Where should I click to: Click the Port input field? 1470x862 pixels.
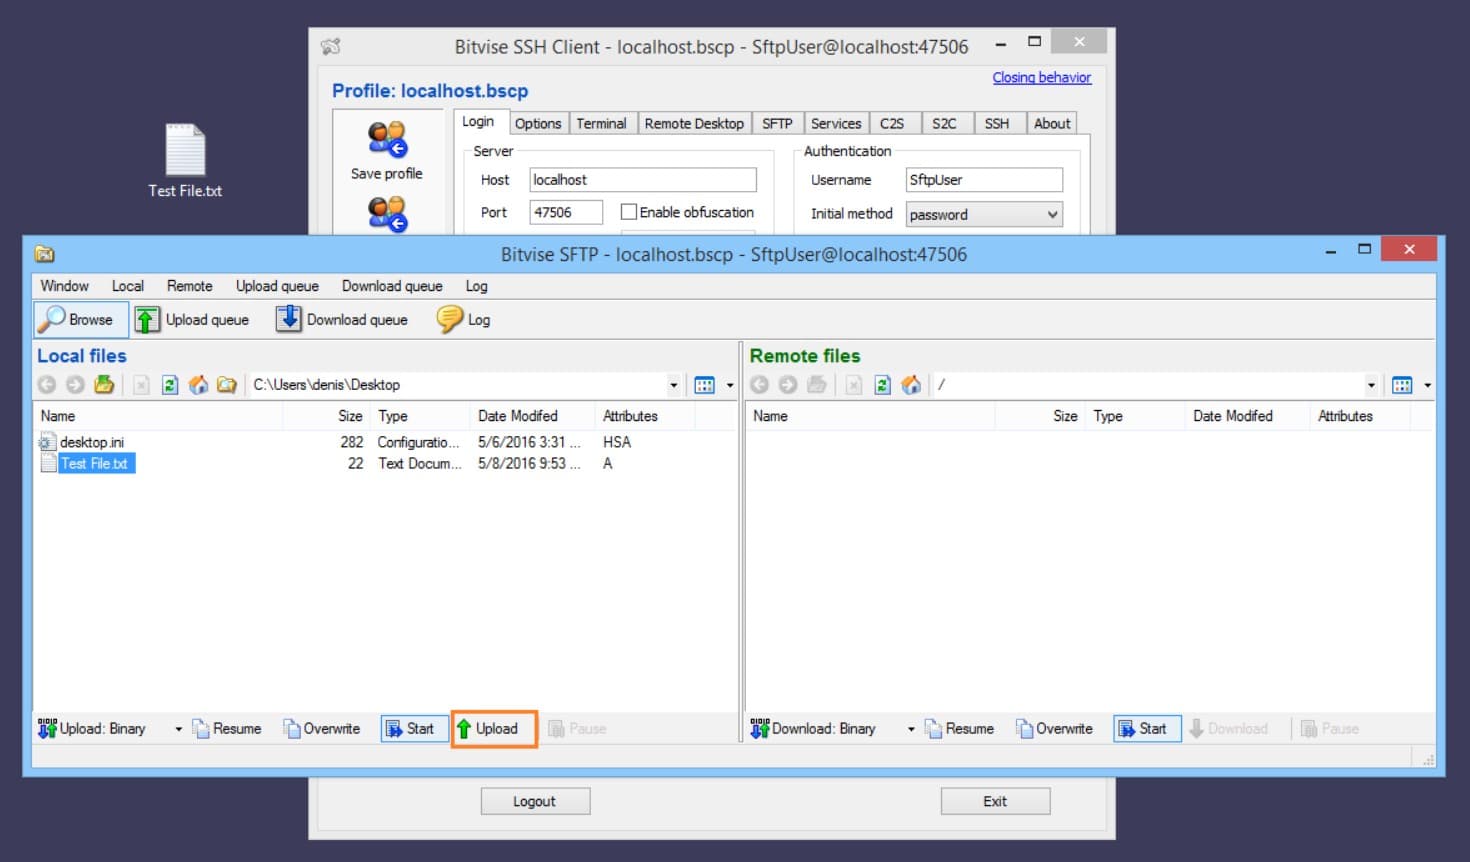coord(566,212)
